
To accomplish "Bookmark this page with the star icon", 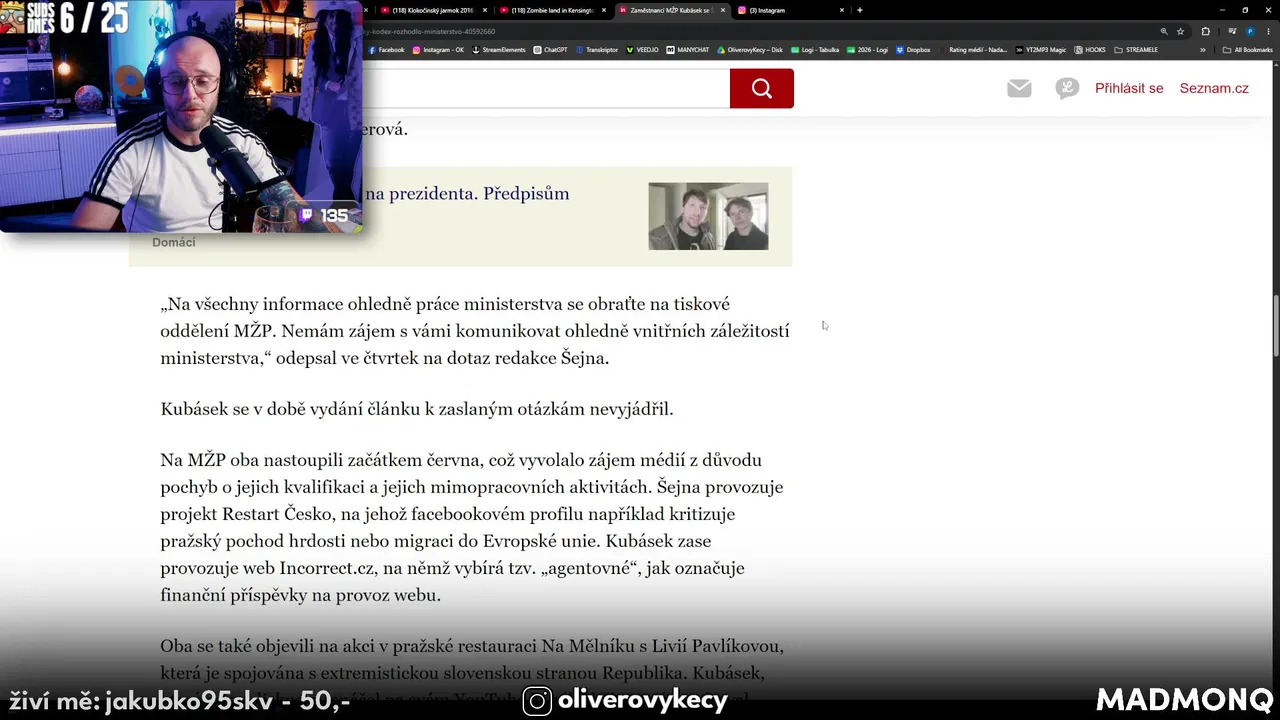I will [1181, 31].
